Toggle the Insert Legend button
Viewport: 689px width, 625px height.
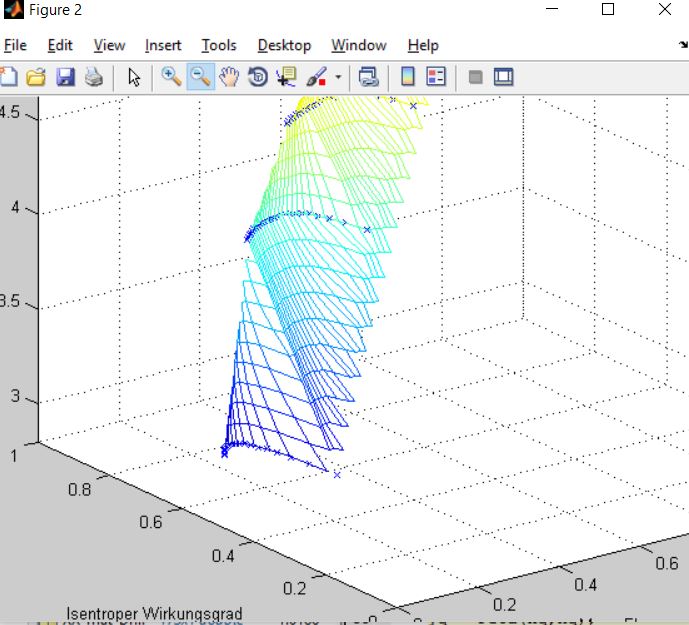pyautogui.click(x=436, y=77)
